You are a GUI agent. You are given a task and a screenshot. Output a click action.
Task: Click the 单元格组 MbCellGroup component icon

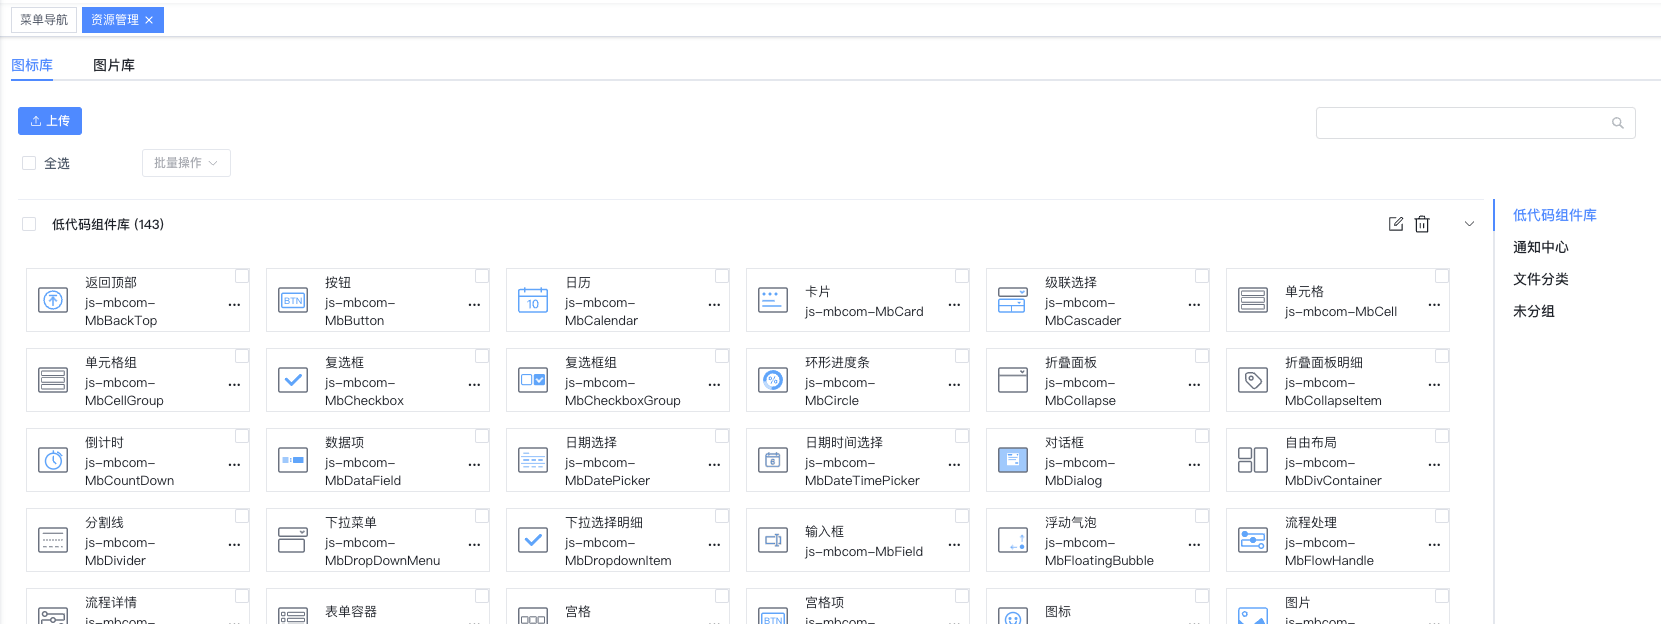pyautogui.click(x=53, y=380)
